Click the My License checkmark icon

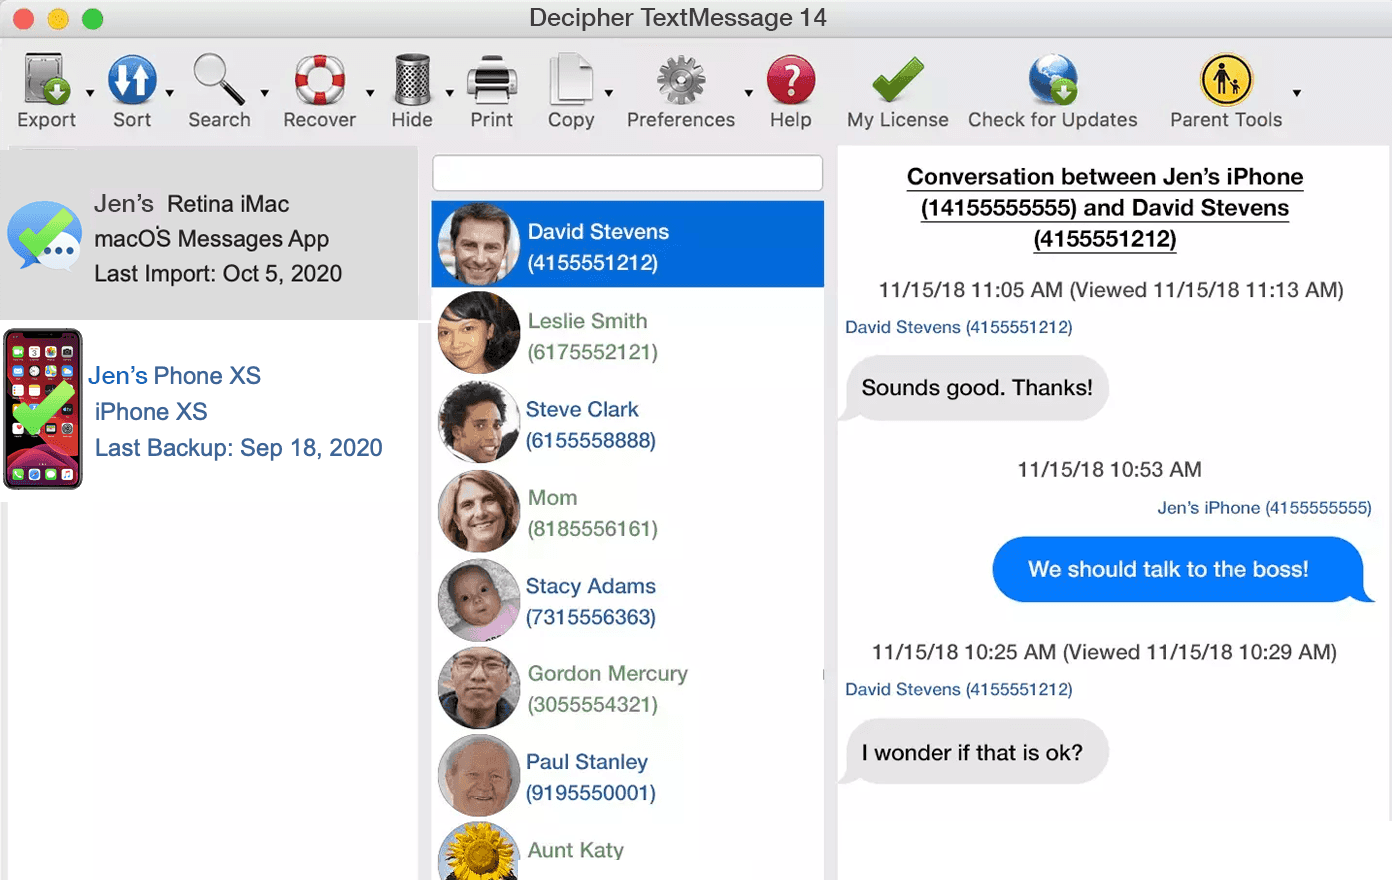[x=898, y=80]
